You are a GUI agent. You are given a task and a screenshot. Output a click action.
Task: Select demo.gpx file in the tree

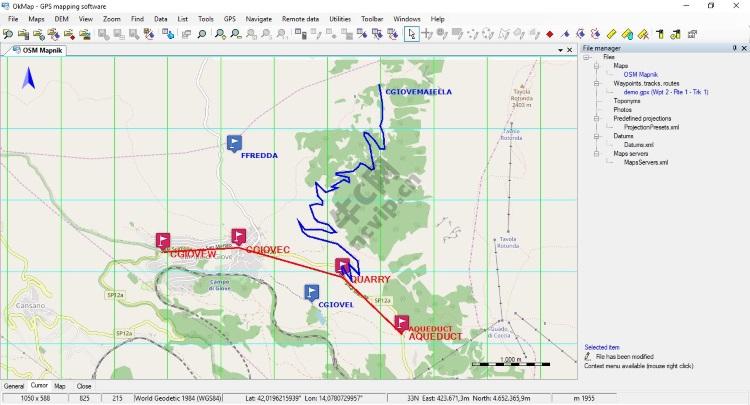pyautogui.click(x=666, y=92)
